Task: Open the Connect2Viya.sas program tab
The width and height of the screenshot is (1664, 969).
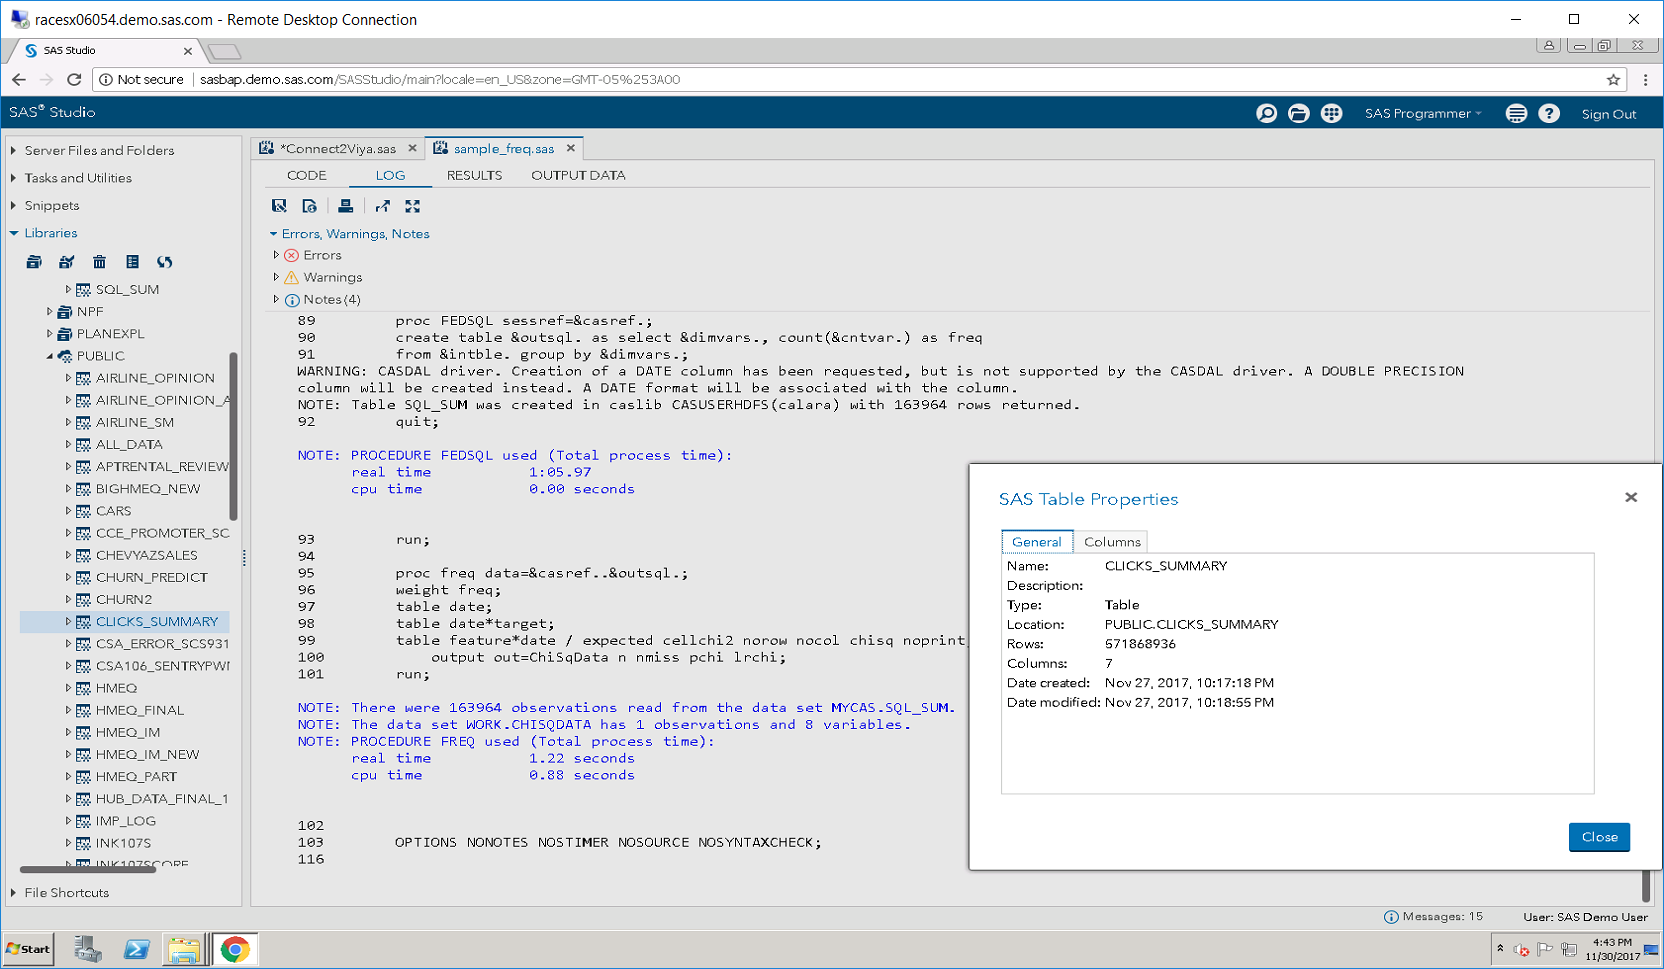Action: point(337,149)
